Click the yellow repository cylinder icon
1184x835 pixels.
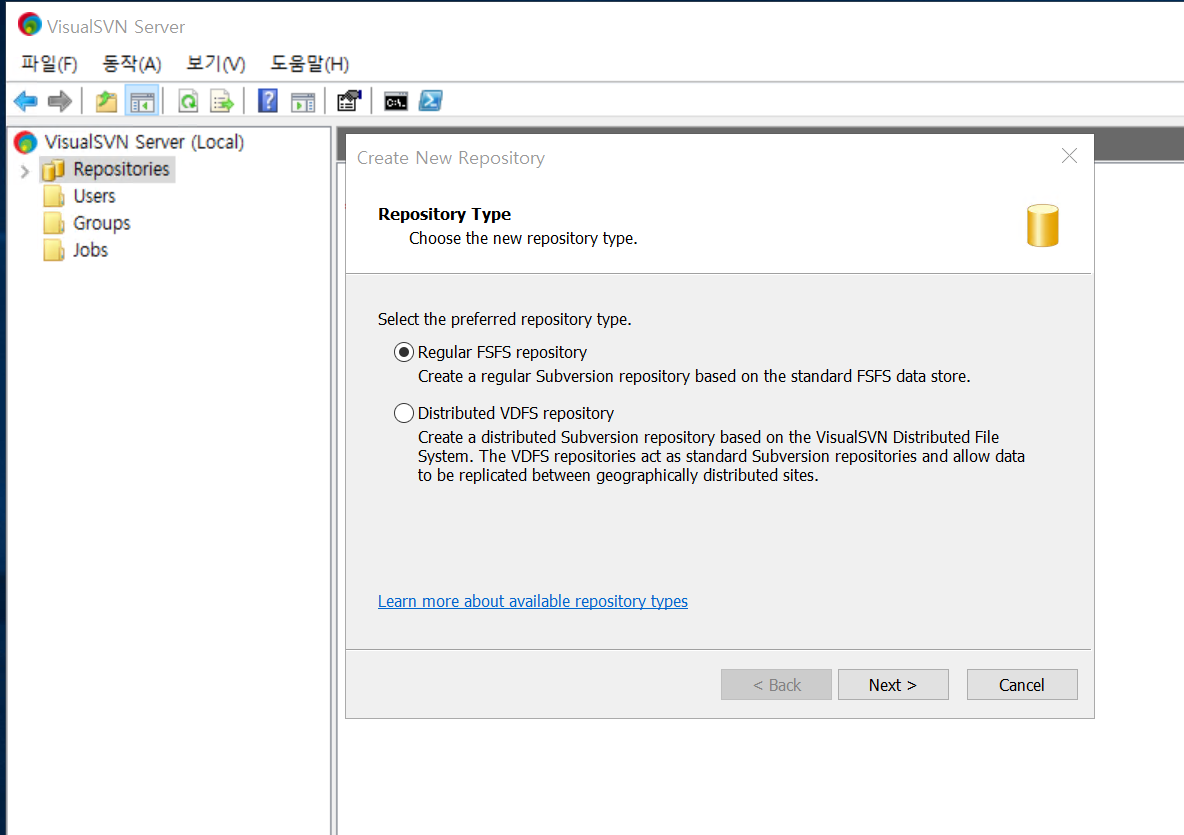1043,225
